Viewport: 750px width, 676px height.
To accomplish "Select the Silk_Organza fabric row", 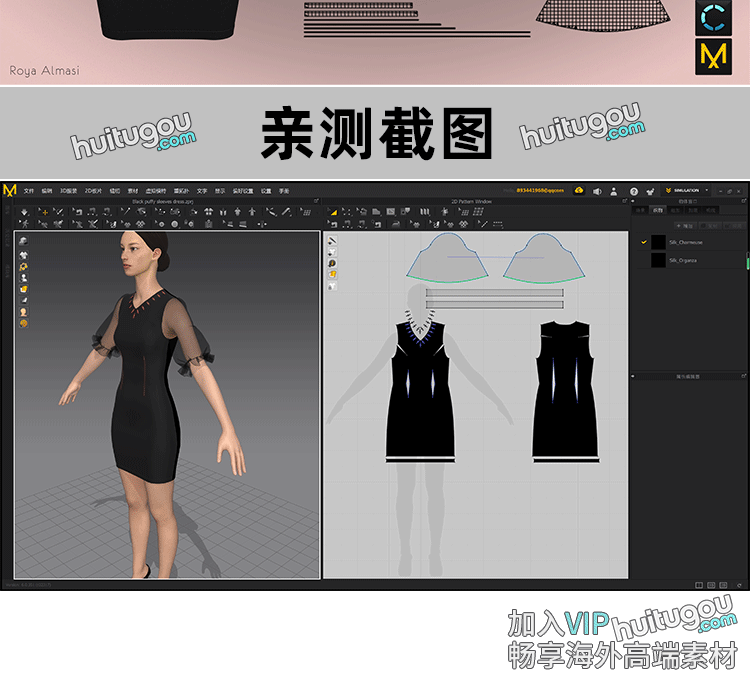I will (x=689, y=260).
